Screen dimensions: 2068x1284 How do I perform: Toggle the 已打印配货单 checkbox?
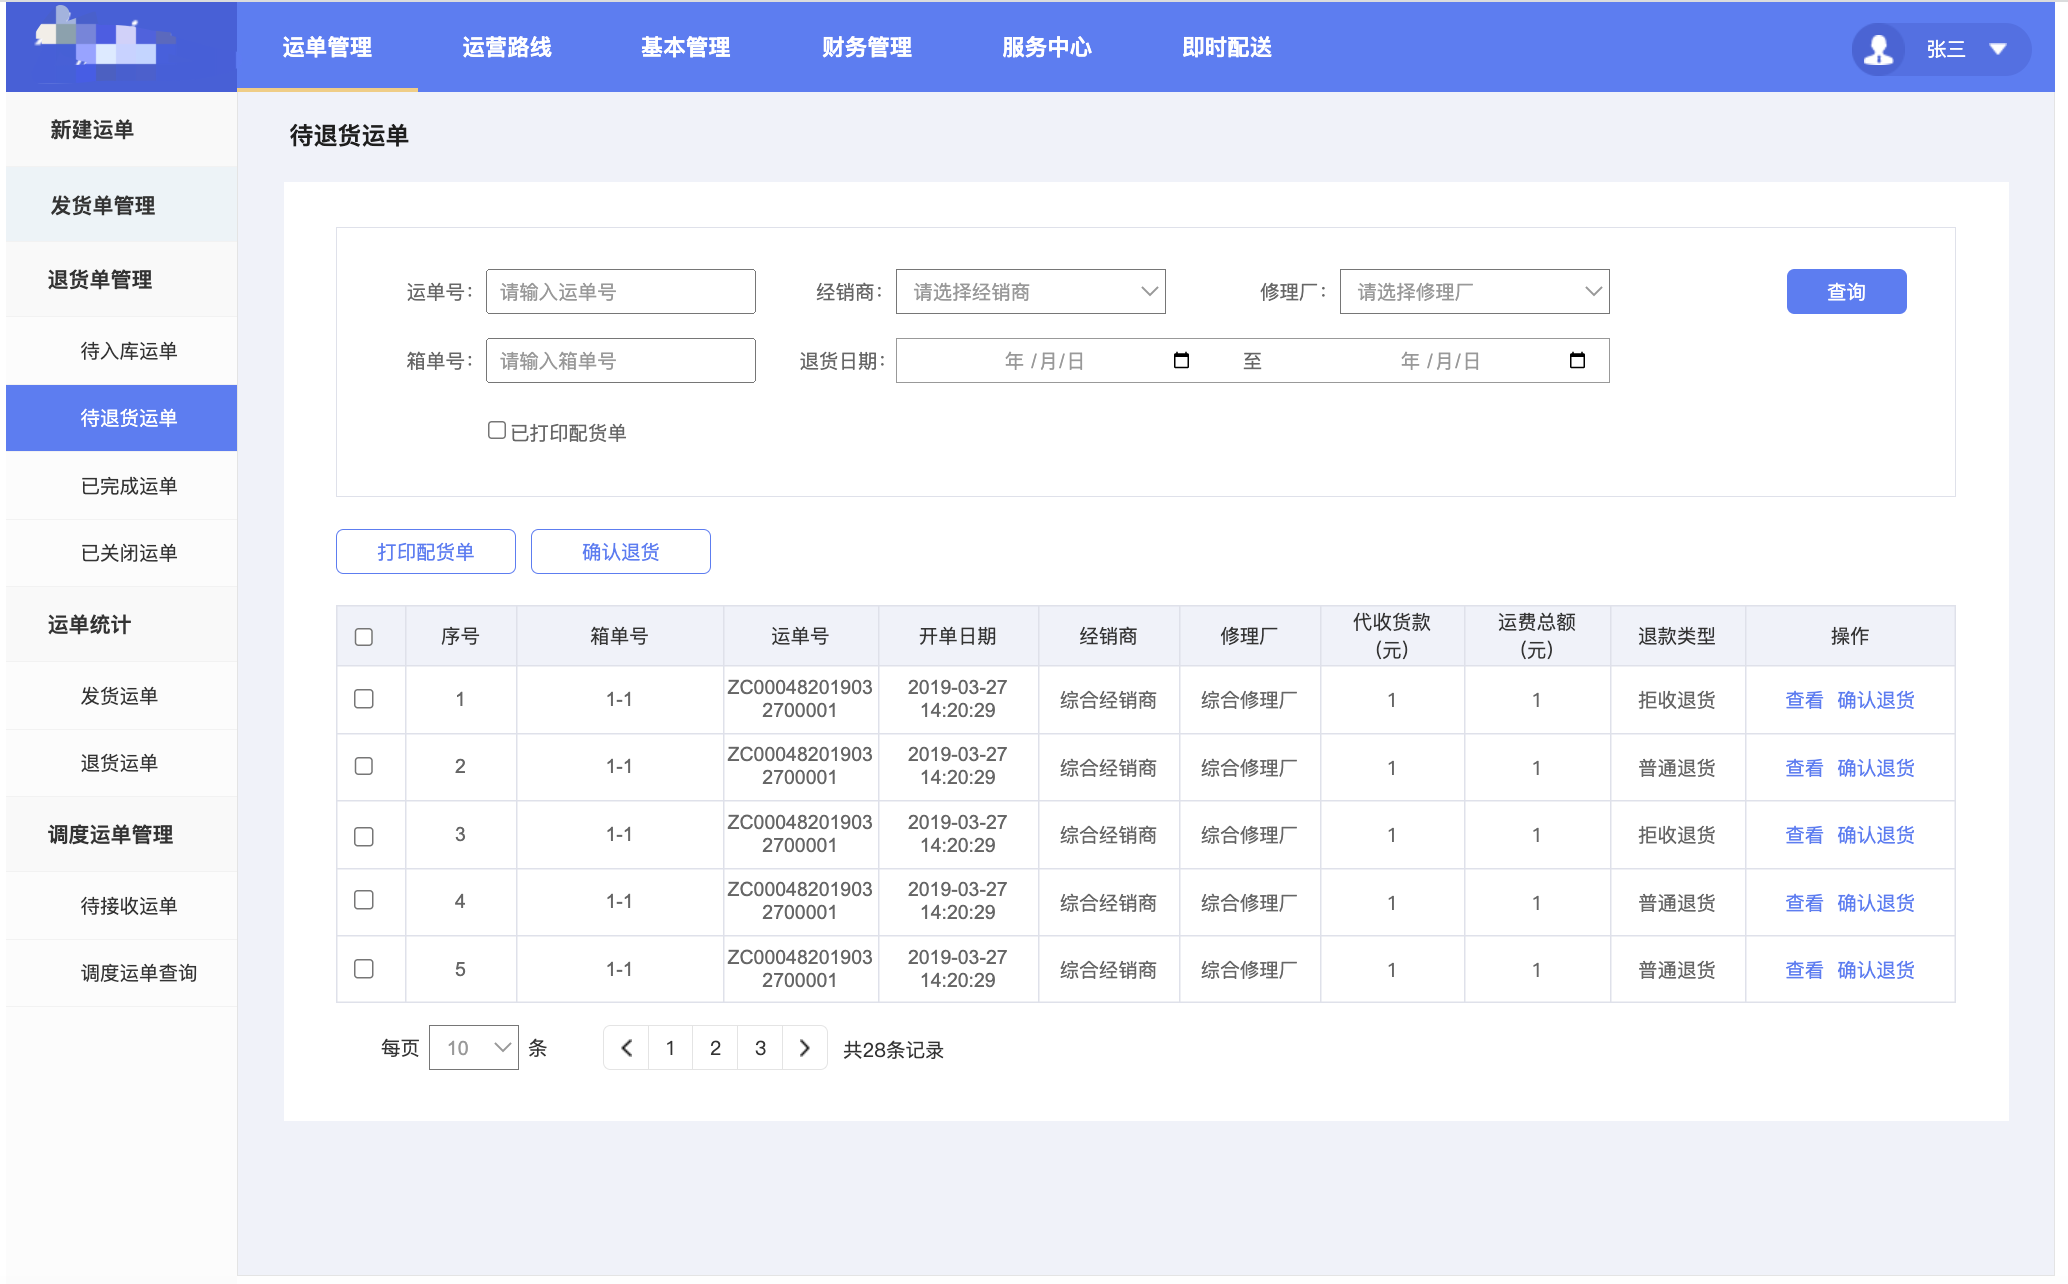[x=497, y=430]
